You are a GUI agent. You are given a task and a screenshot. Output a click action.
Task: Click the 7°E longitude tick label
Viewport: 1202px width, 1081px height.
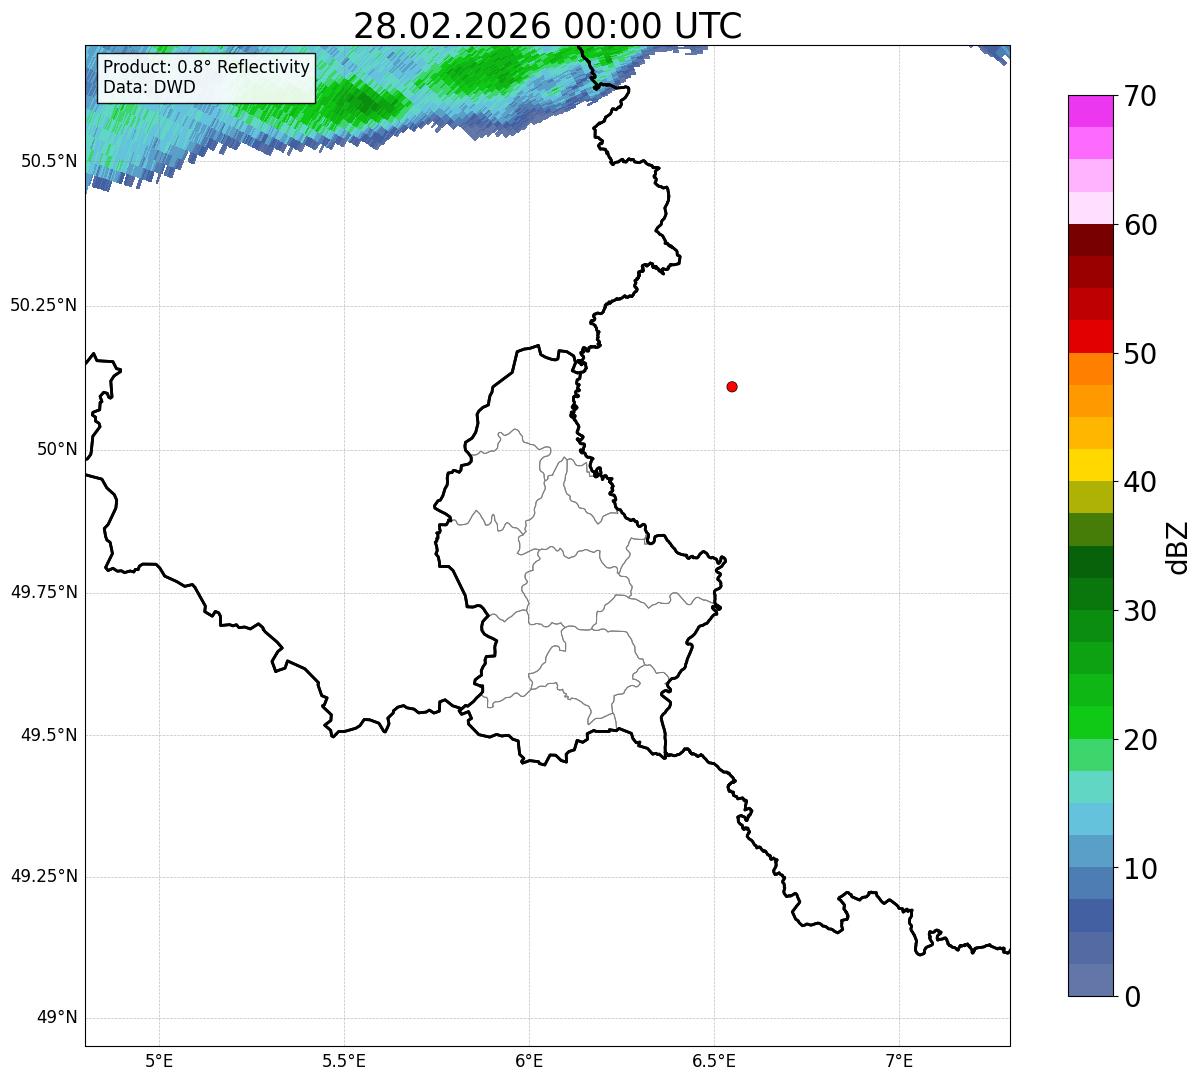900,1060
